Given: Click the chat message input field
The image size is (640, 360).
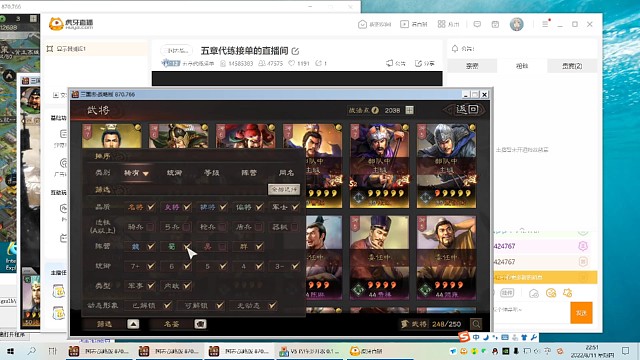Looking at the screenshot, I should (531, 312).
